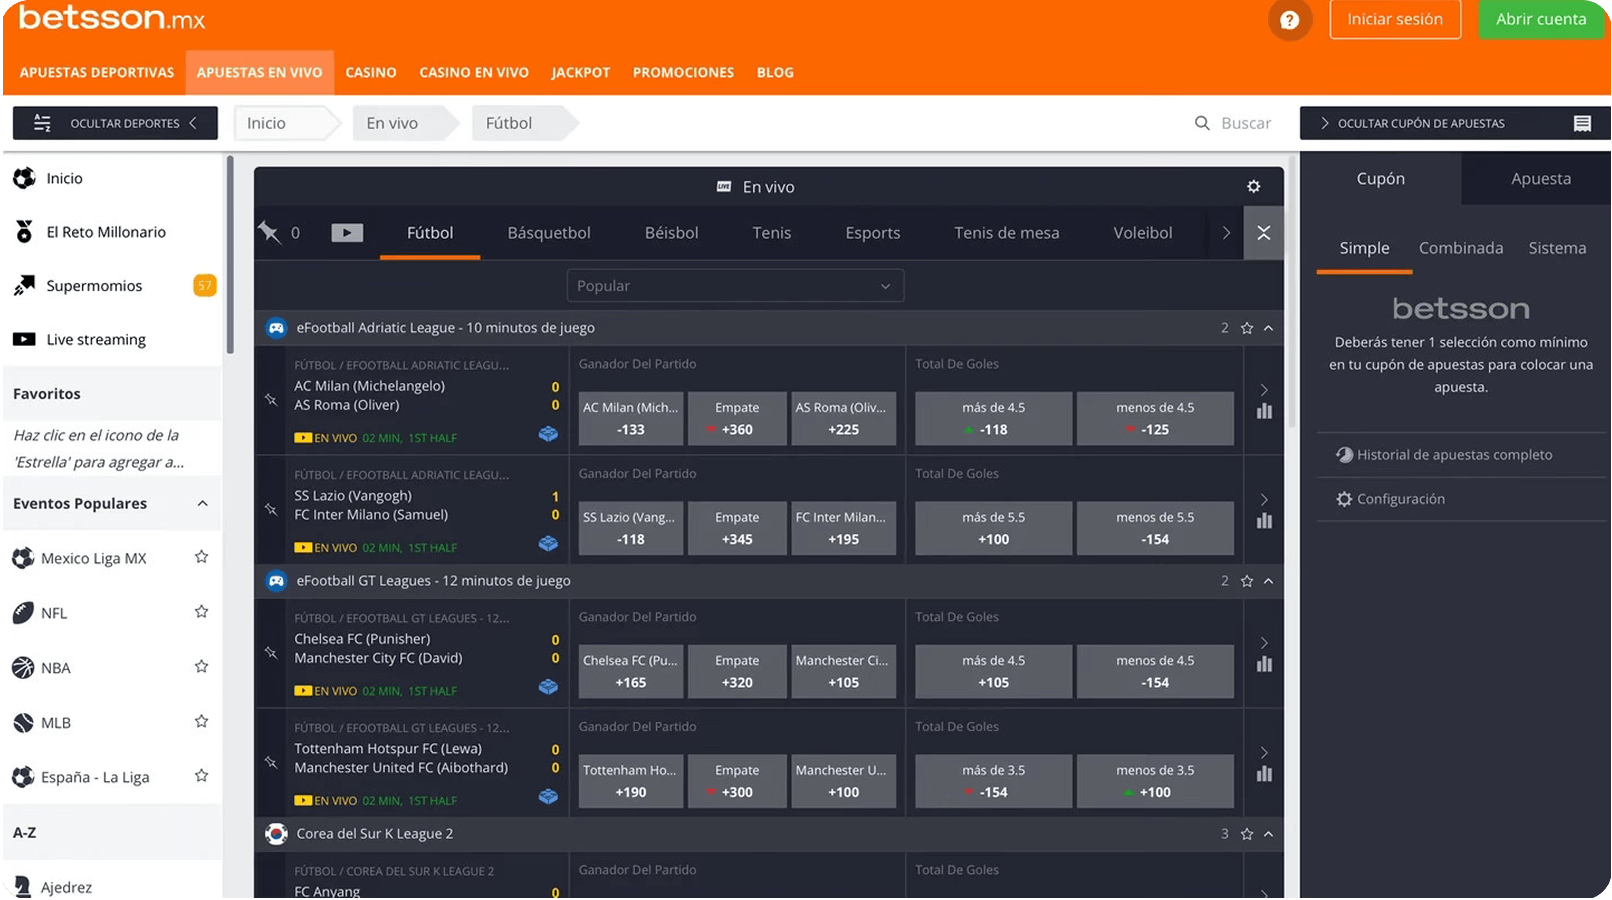Switch to Esports tab
The height and width of the screenshot is (900, 1612).
873,233
